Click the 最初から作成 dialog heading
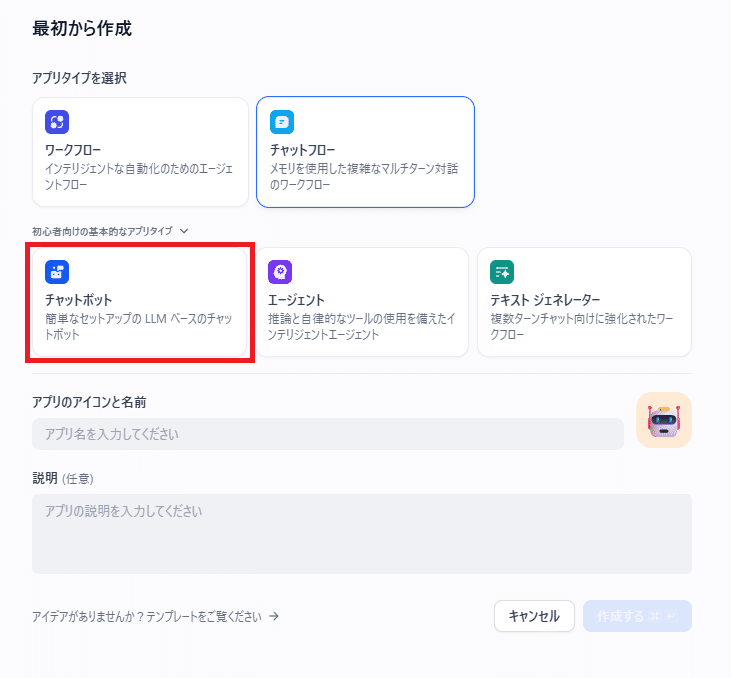The height and width of the screenshot is (678, 731). point(82,28)
